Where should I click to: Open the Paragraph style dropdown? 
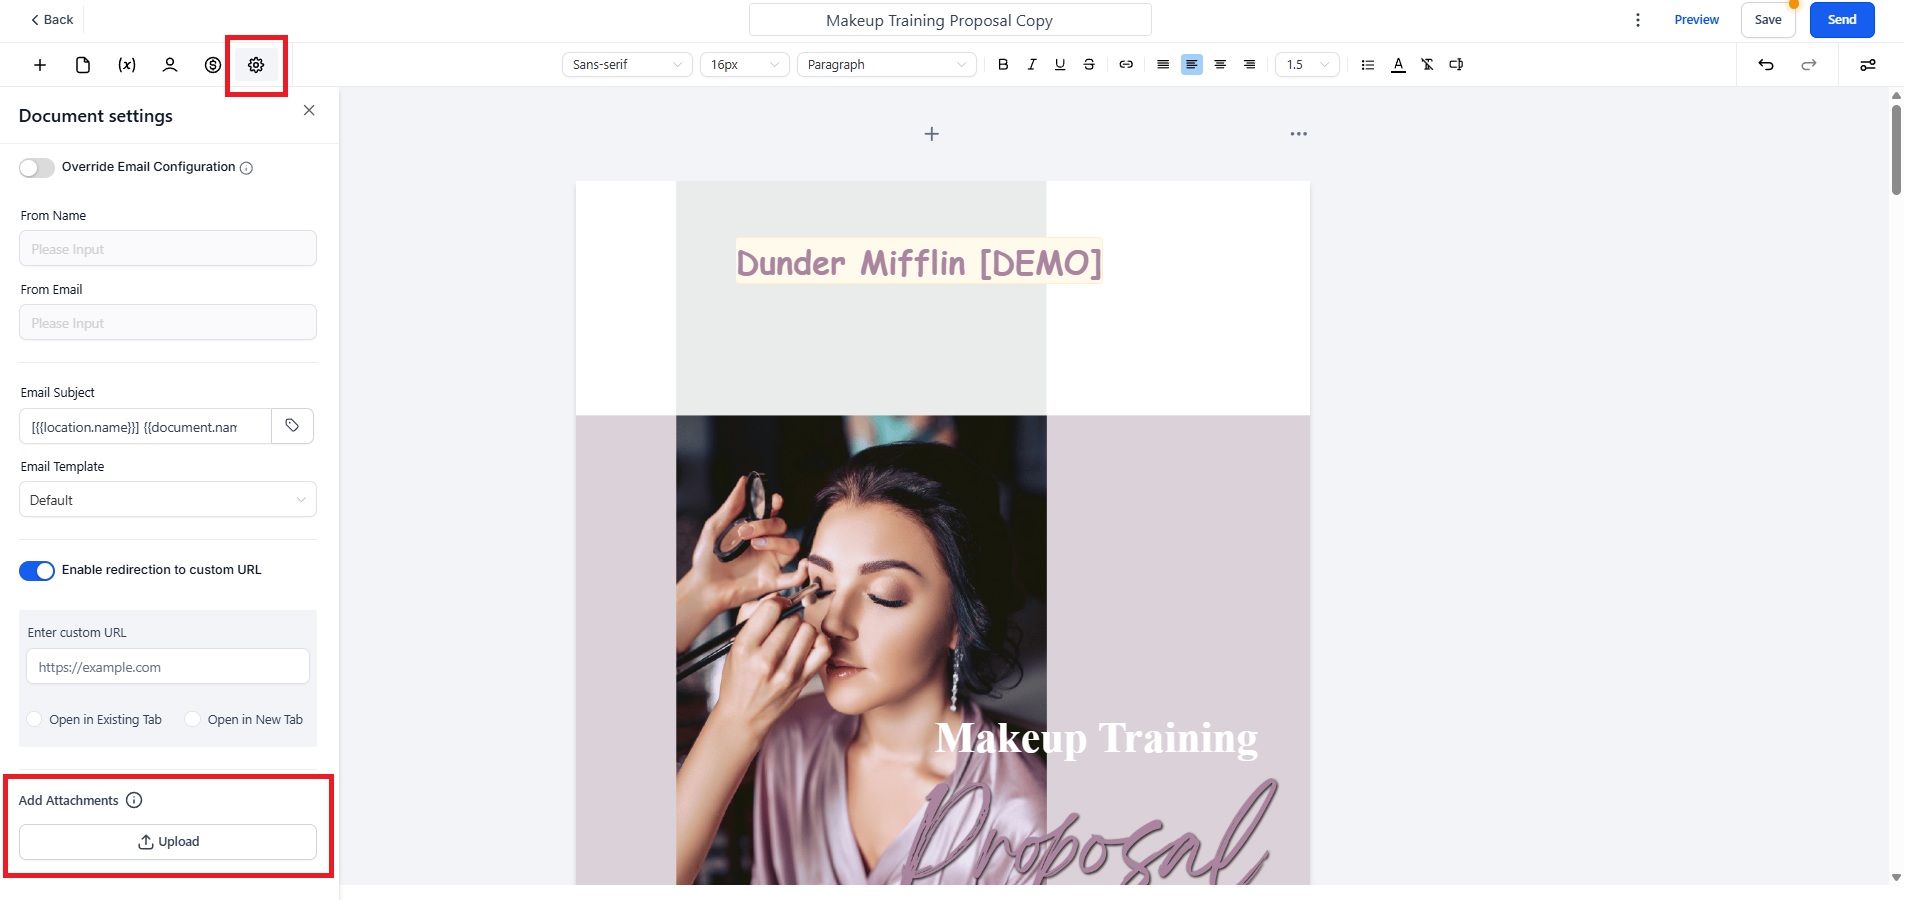point(887,64)
